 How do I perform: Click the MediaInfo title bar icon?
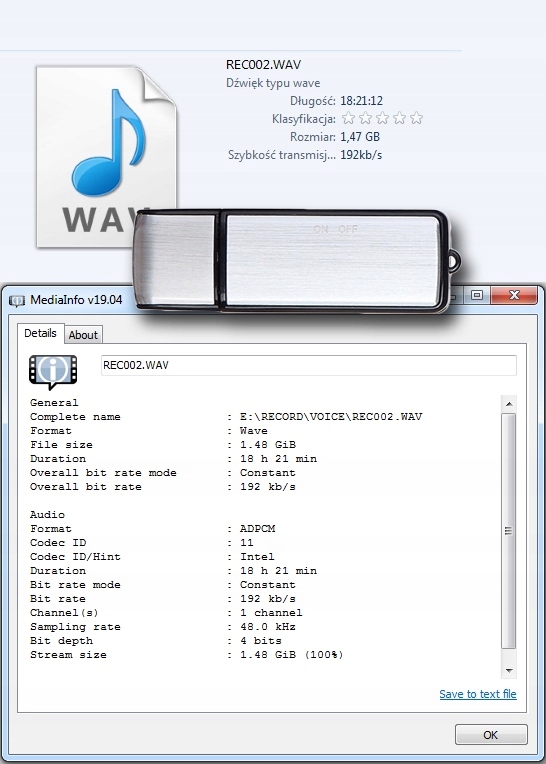[x=17, y=300]
